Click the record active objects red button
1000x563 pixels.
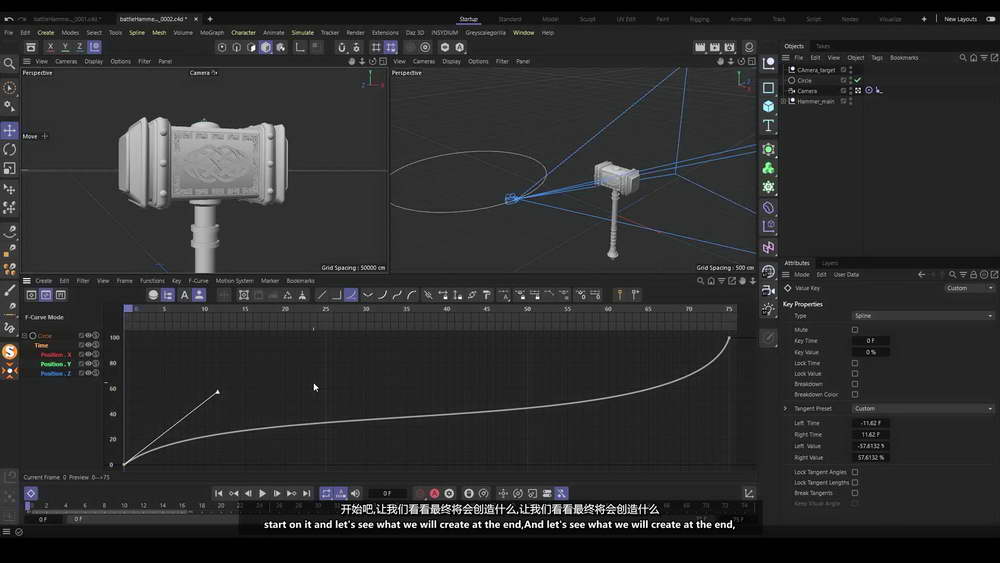click(420, 494)
